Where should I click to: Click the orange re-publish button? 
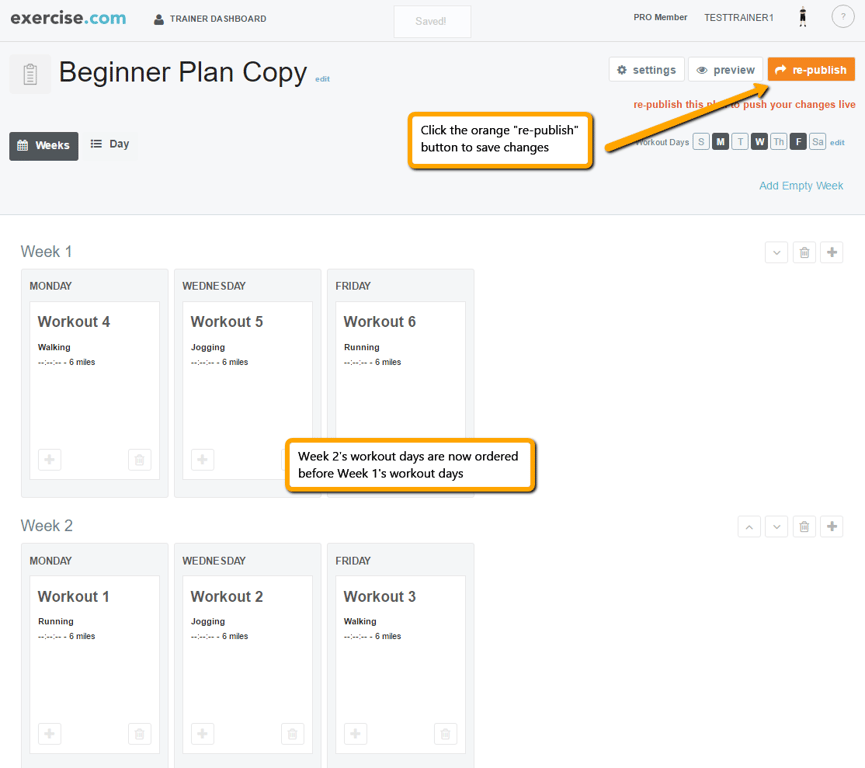click(811, 70)
